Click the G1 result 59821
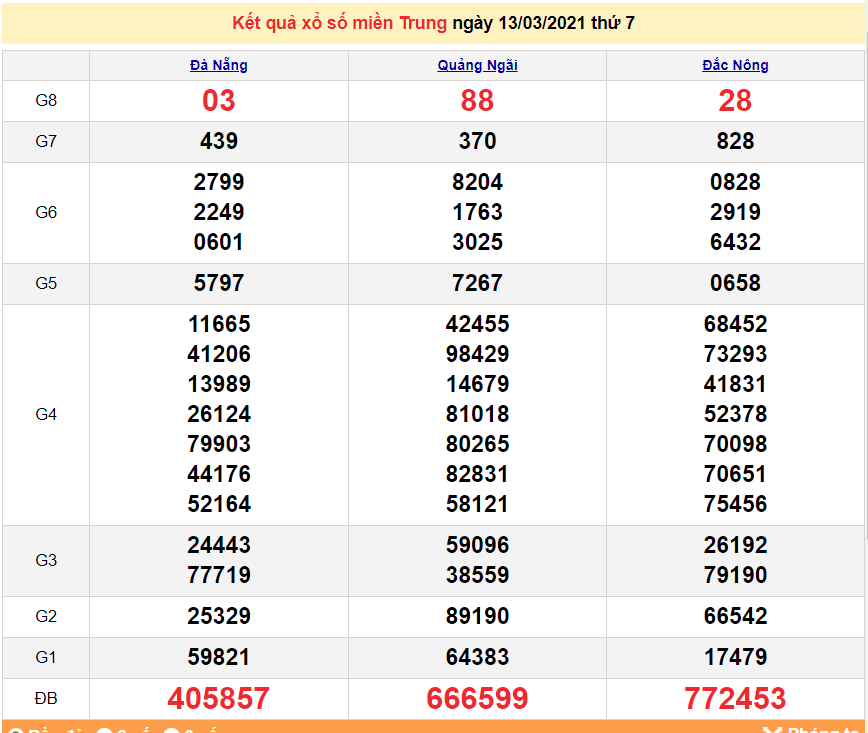 (x=218, y=657)
